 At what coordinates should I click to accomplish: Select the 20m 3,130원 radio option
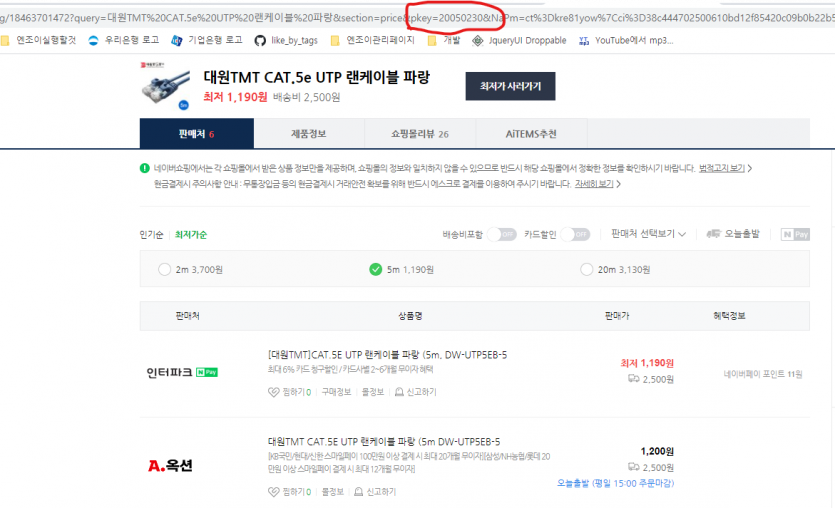(x=586, y=269)
